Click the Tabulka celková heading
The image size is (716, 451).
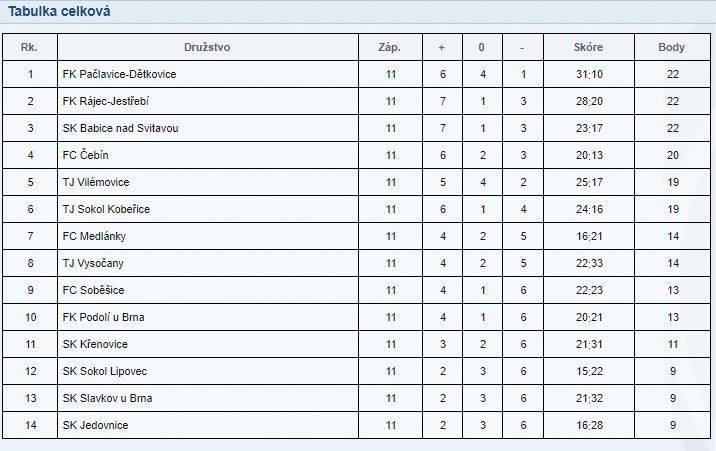coord(59,11)
